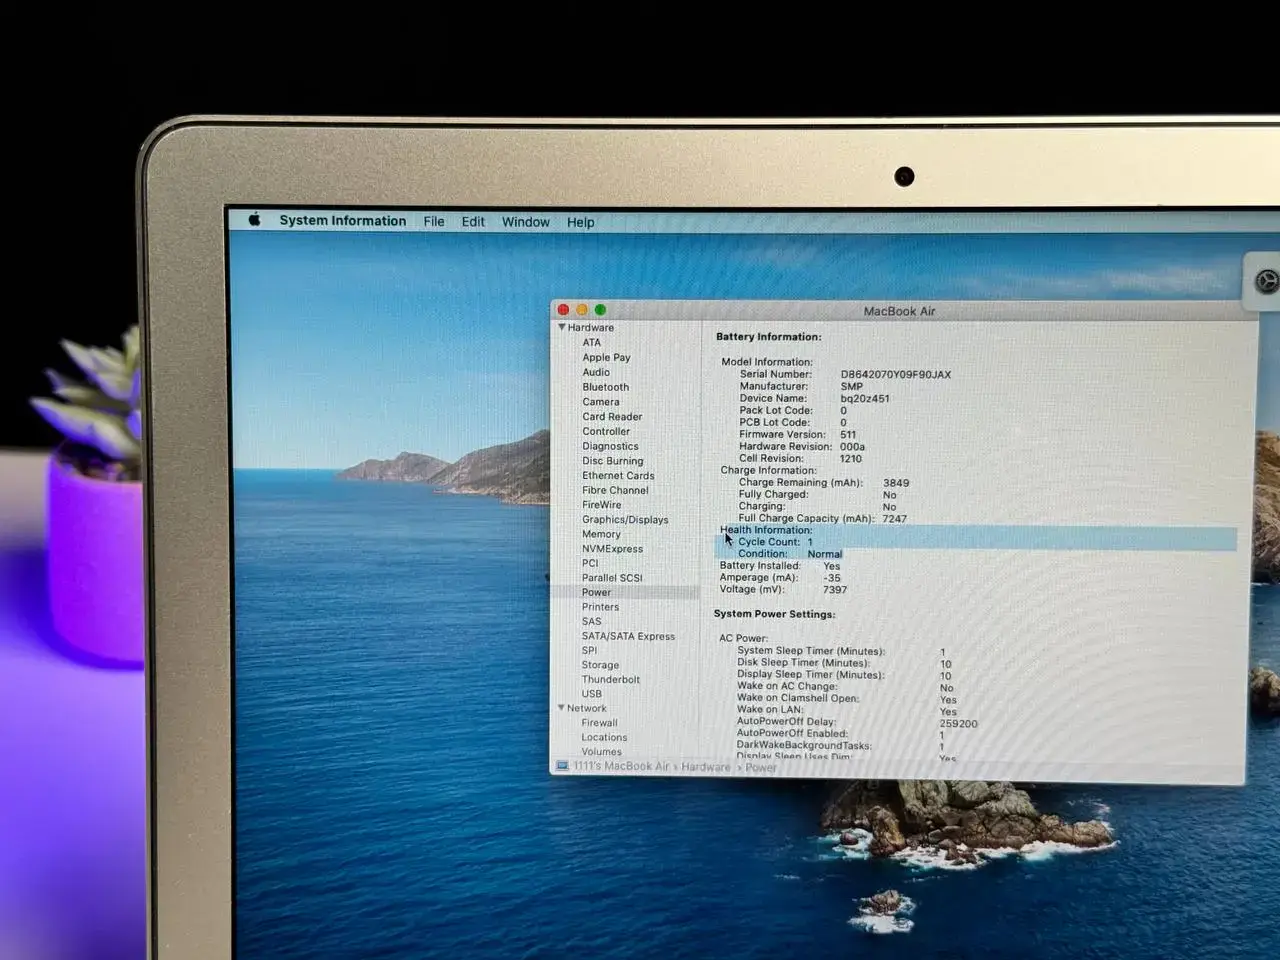Click the Battery Information heading
Viewport: 1280px width, 960px height.
coord(768,337)
